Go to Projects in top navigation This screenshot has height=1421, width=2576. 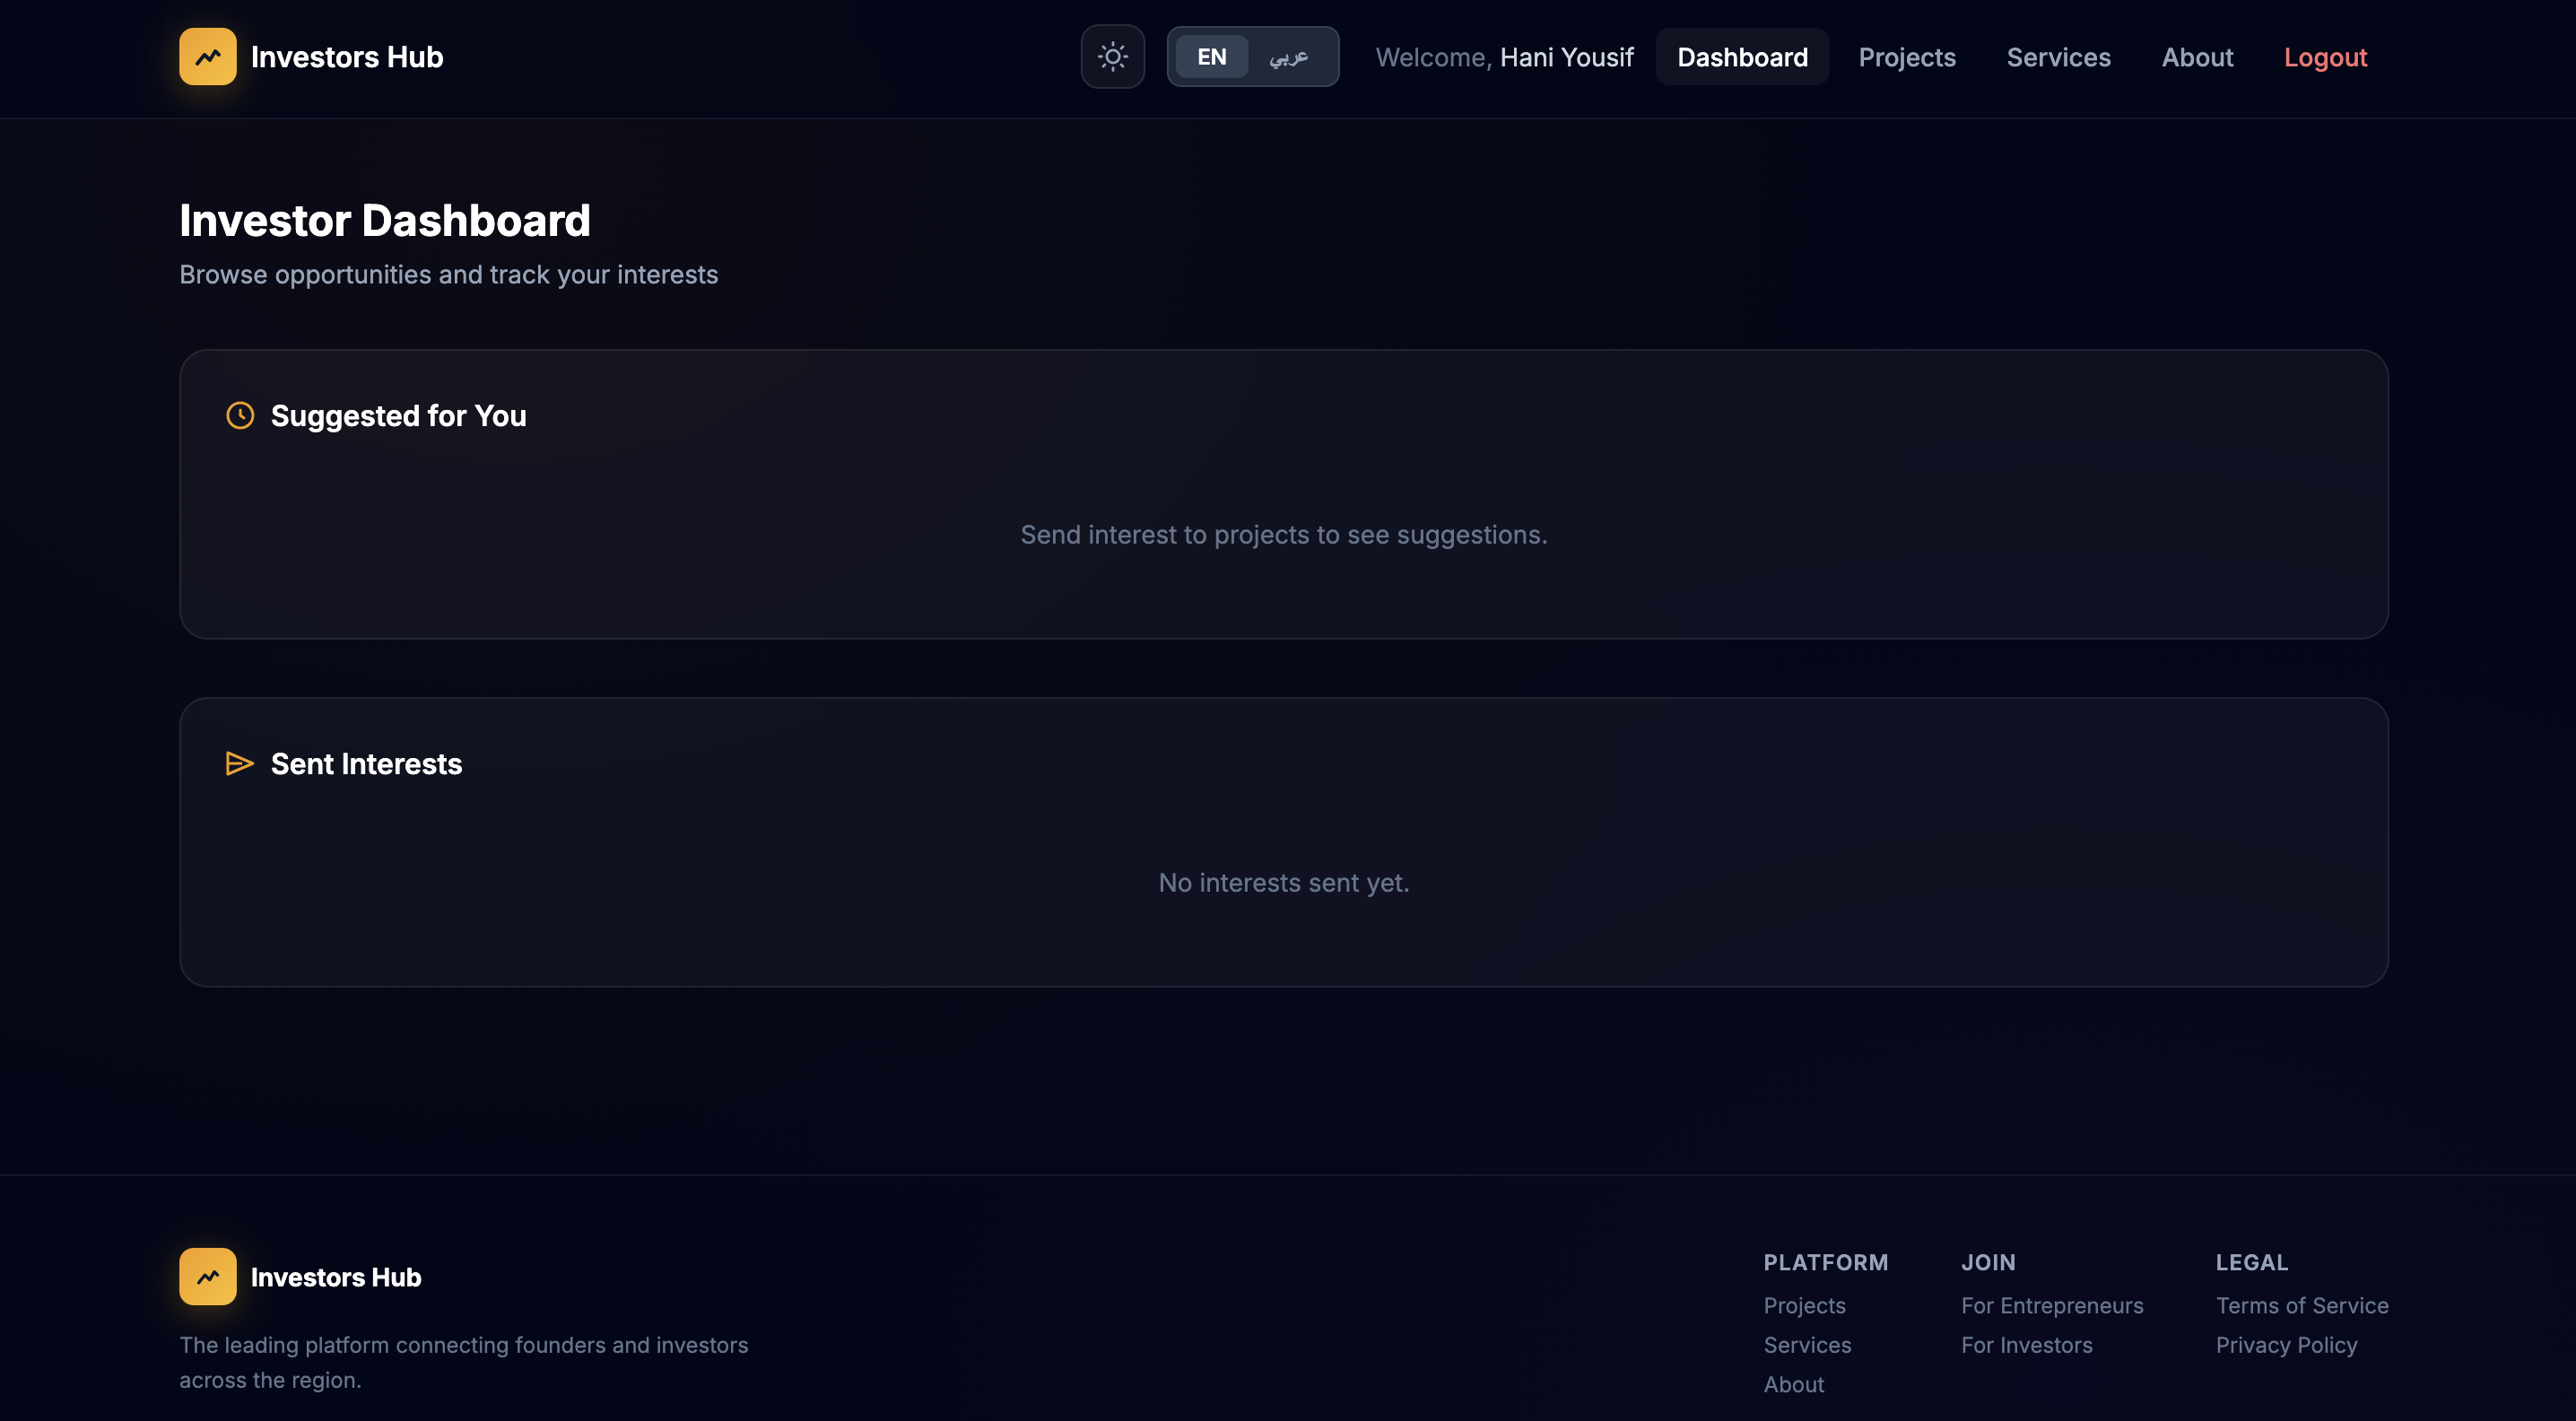click(1907, 57)
